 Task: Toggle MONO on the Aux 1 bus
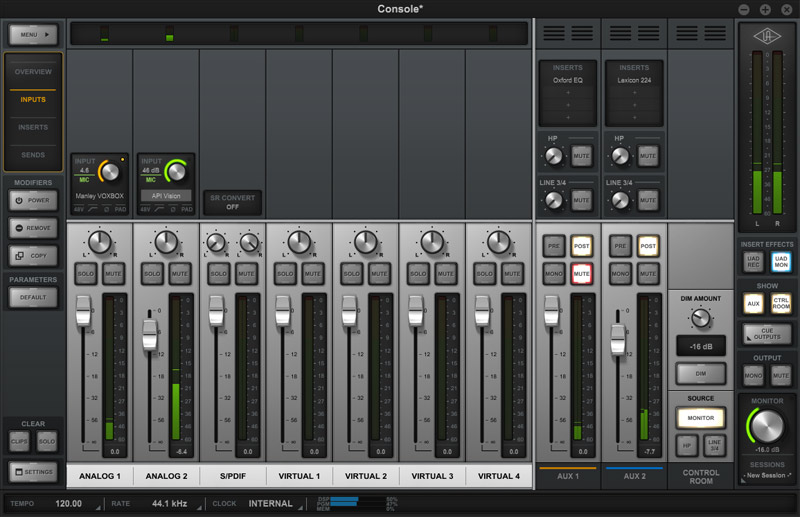[554, 274]
